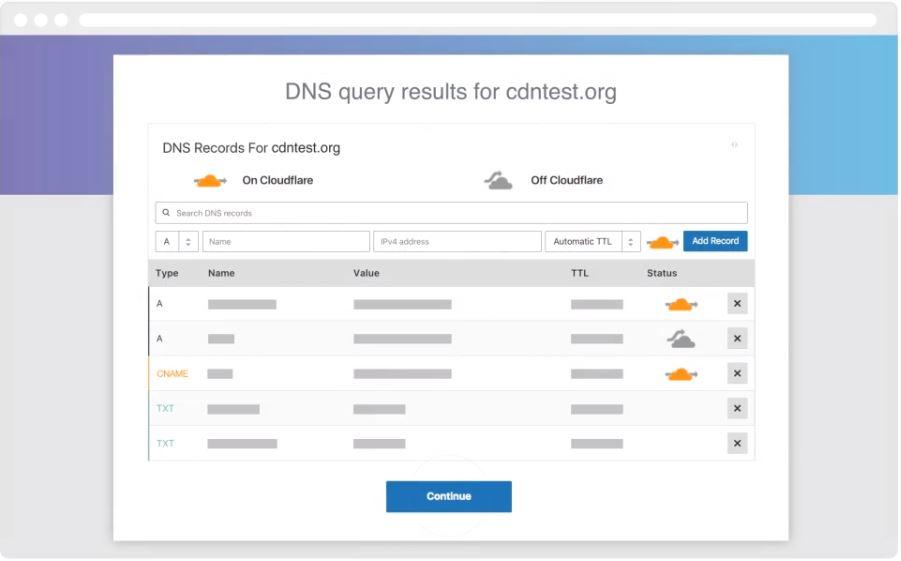
Task: Click the search magnifier icon
Action: tap(166, 213)
